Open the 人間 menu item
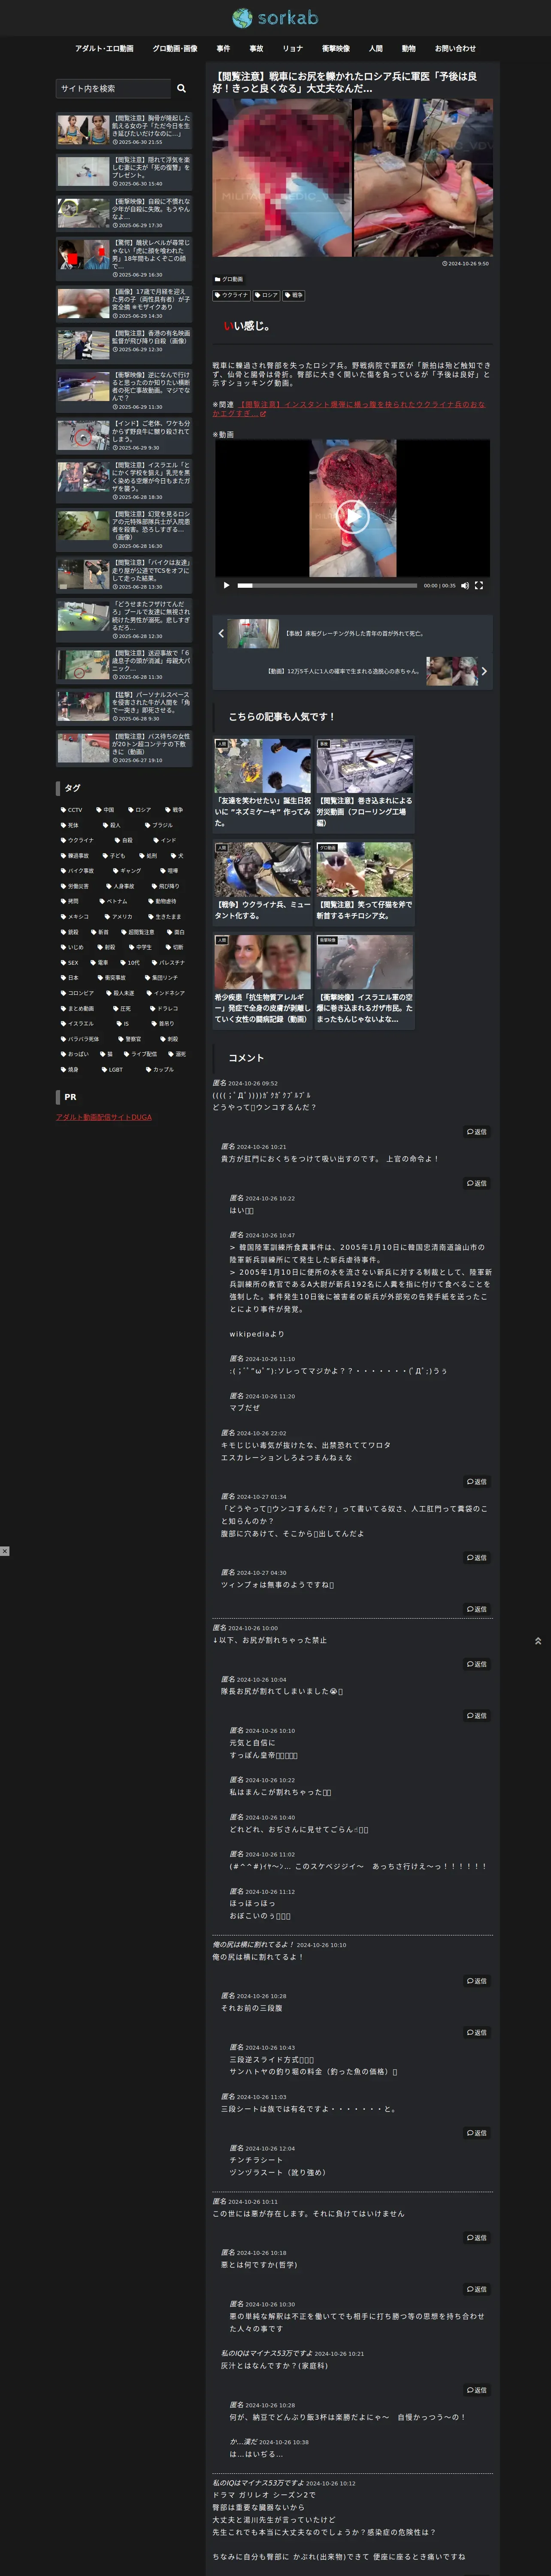The height and width of the screenshot is (2576, 551). (x=375, y=48)
